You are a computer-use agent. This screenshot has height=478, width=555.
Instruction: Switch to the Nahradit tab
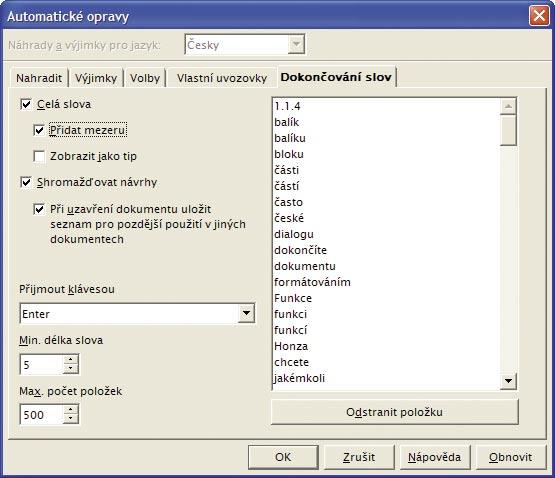[x=39, y=78]
